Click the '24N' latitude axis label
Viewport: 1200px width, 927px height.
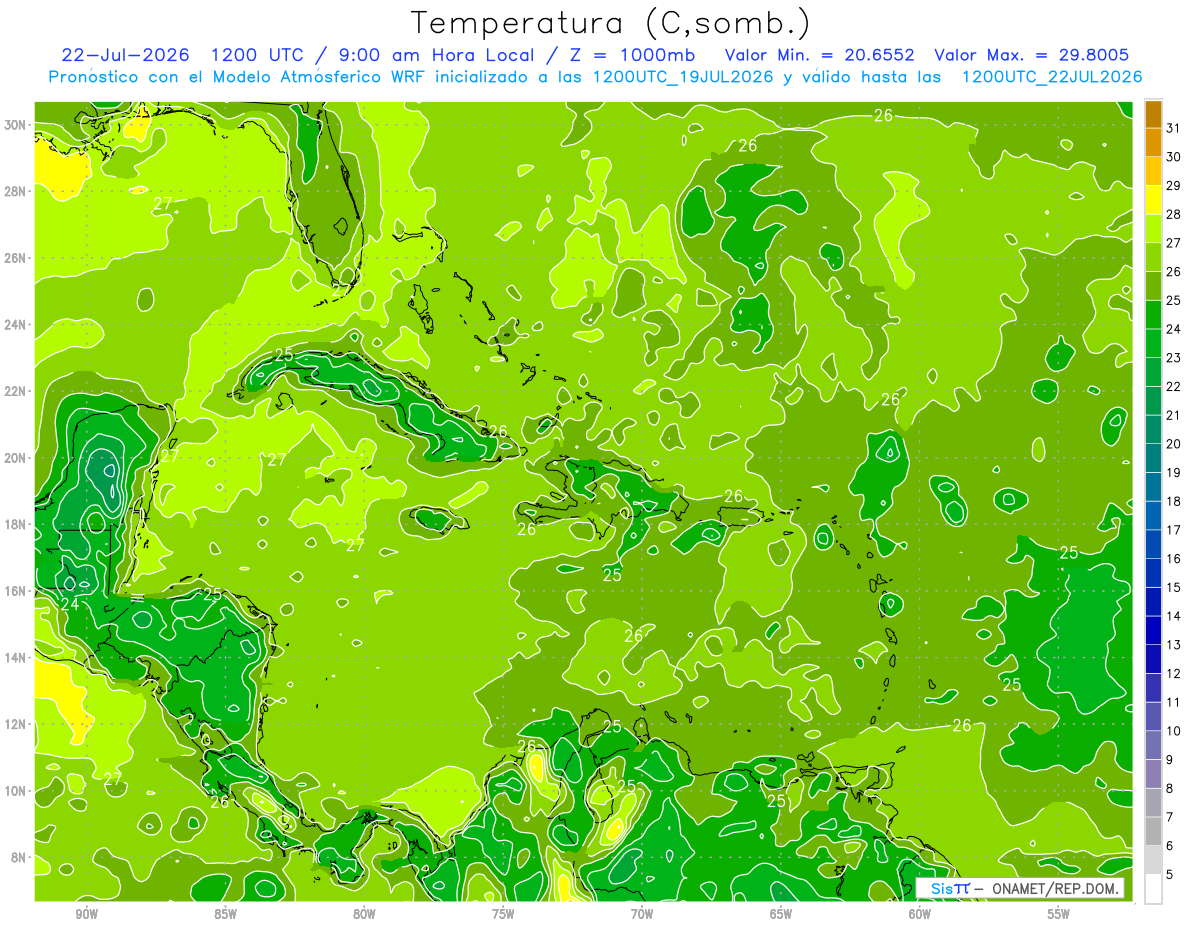[16, 325]
